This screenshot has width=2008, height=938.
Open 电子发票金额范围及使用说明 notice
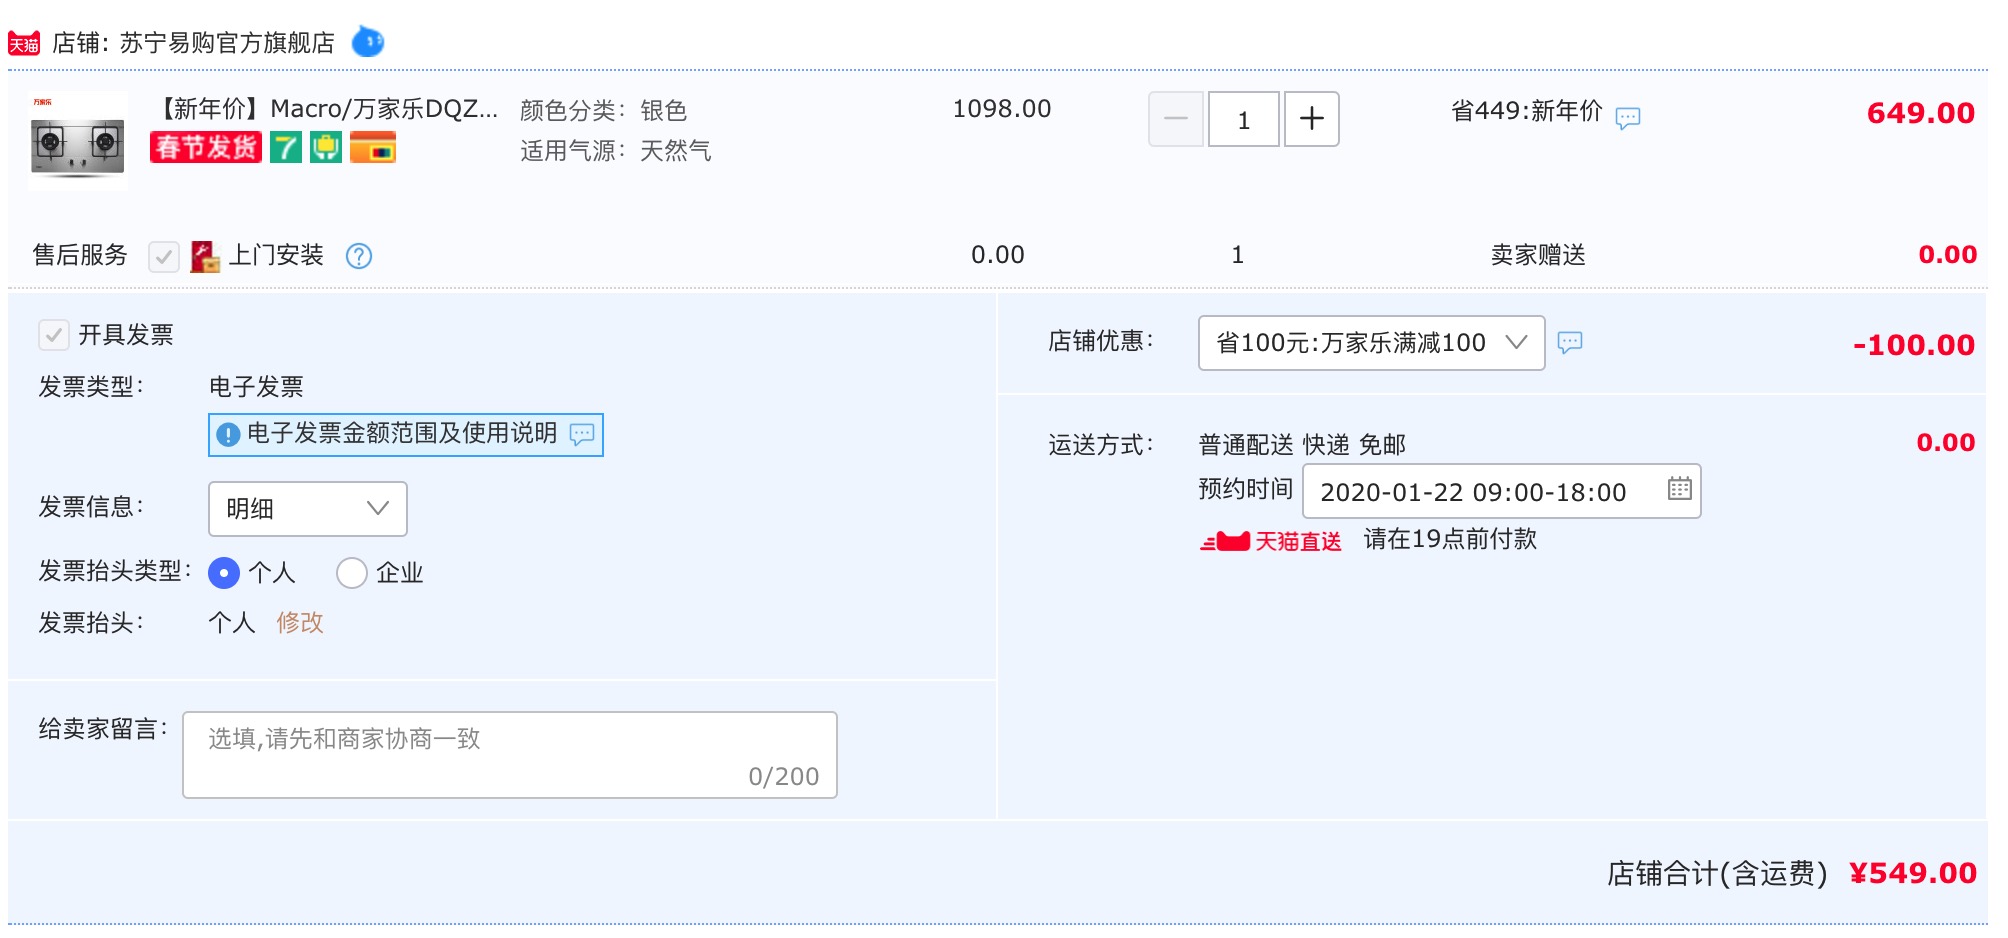(x=406, y=434)
